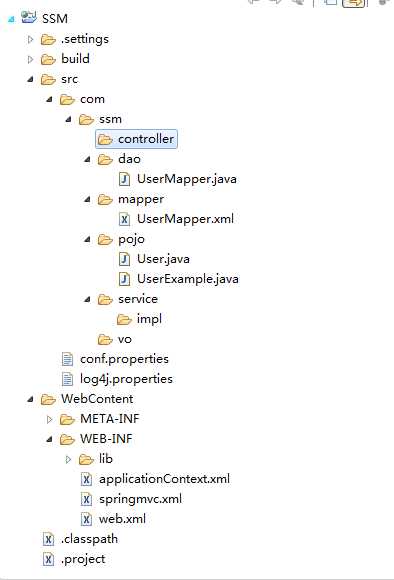
Task: Collapse the com package
Action: [49, 99]
